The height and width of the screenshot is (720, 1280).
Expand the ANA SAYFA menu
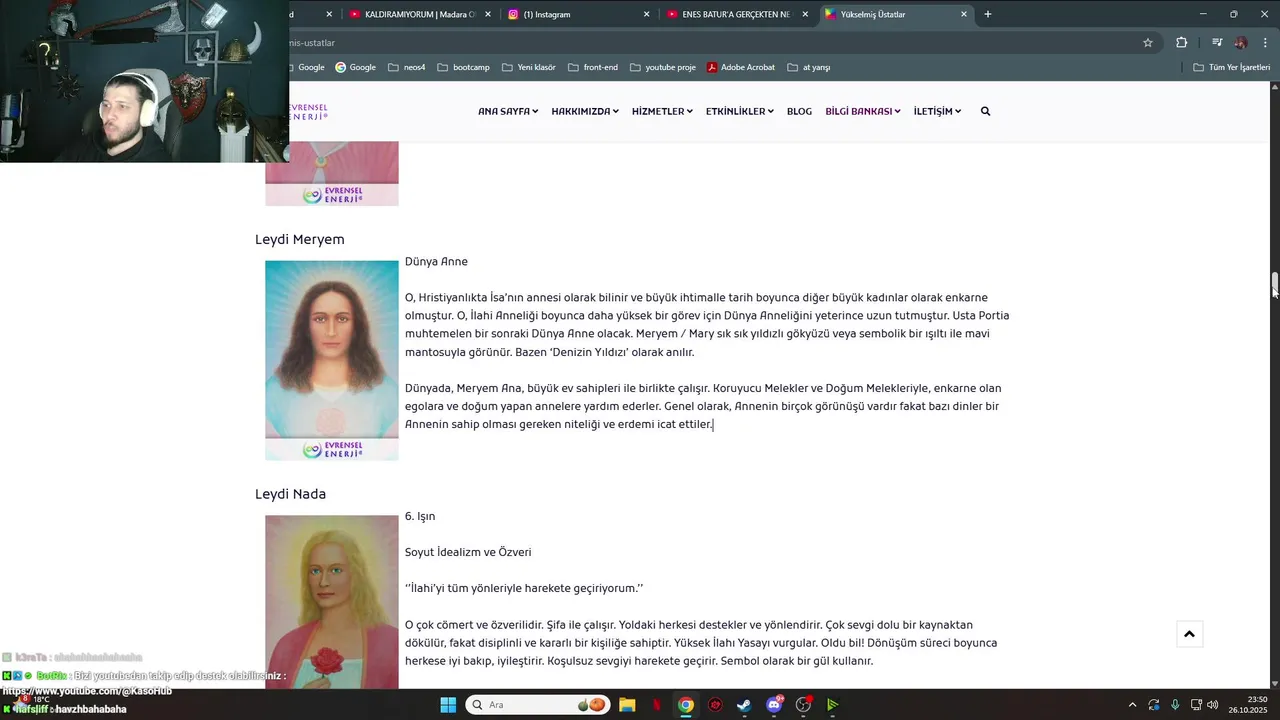tap(508, 111)
